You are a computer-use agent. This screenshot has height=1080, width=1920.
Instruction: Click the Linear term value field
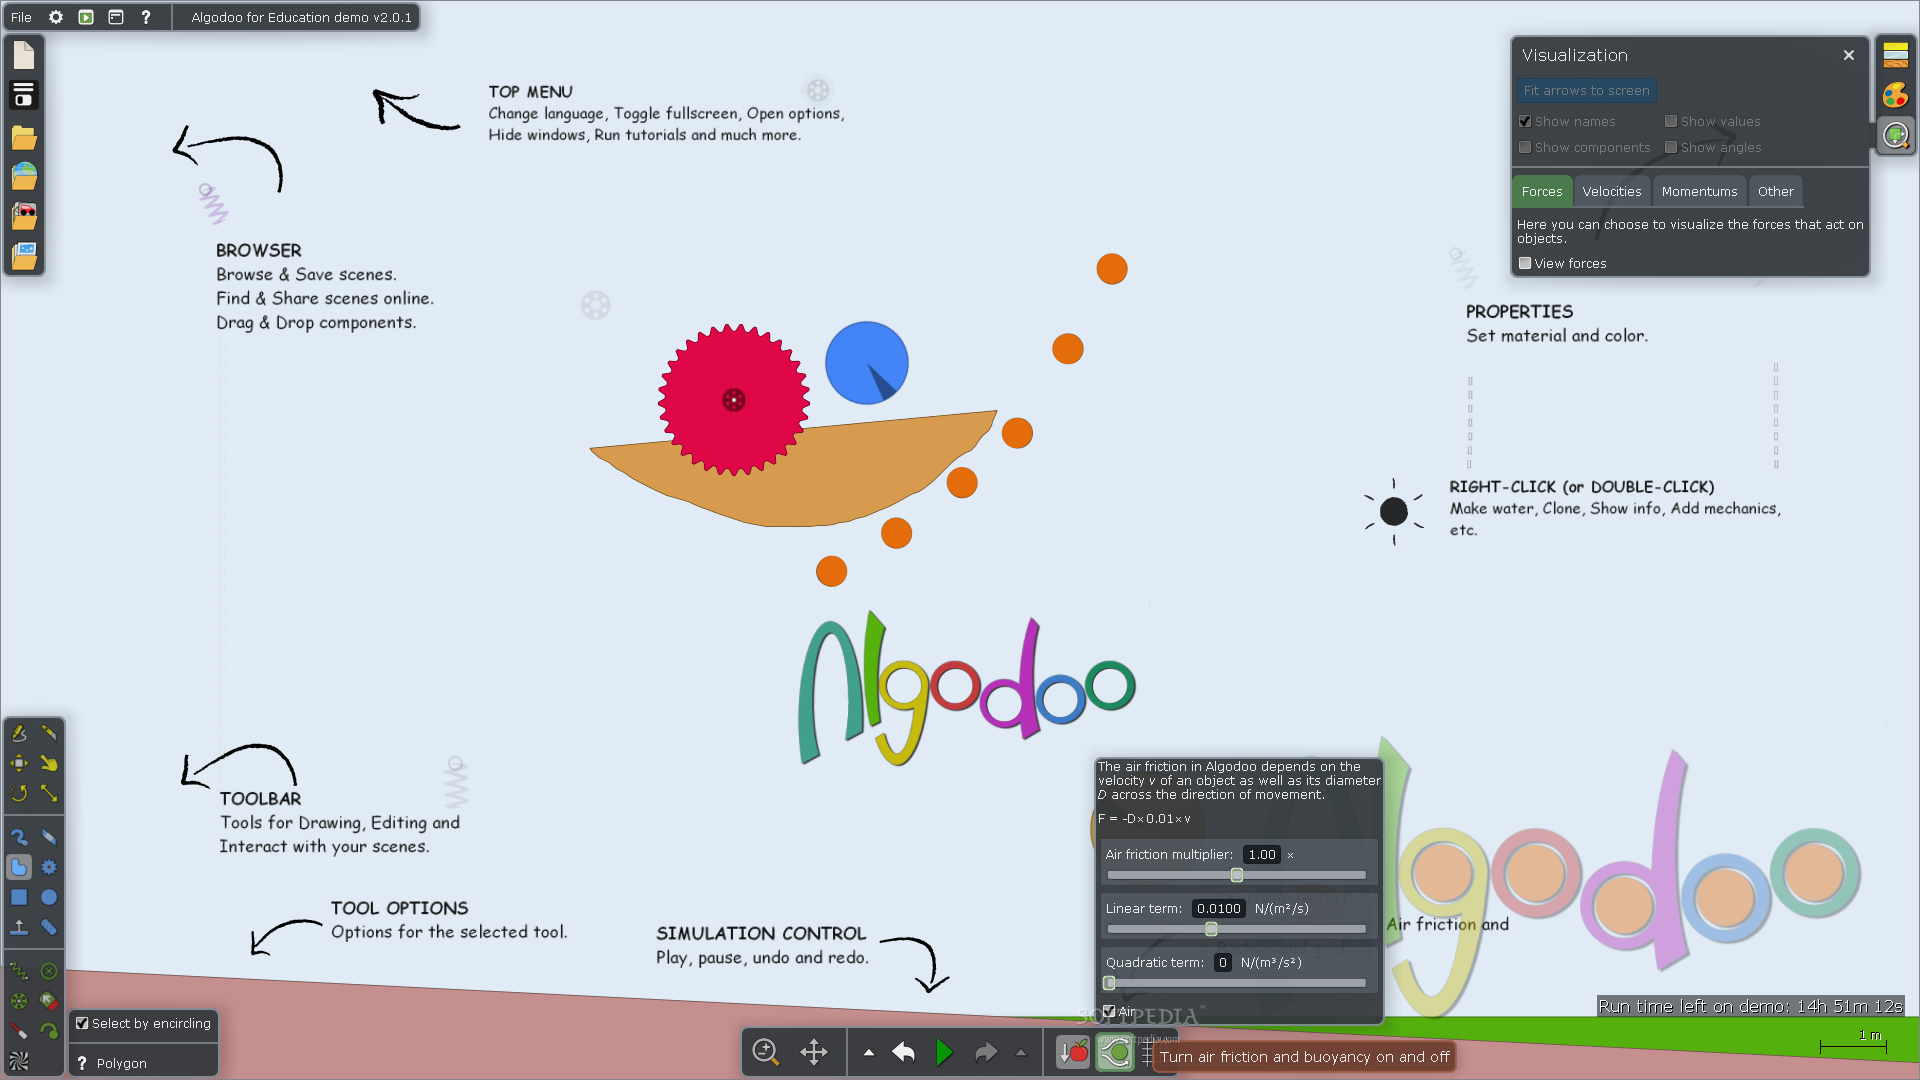[x=1219, y=908]
